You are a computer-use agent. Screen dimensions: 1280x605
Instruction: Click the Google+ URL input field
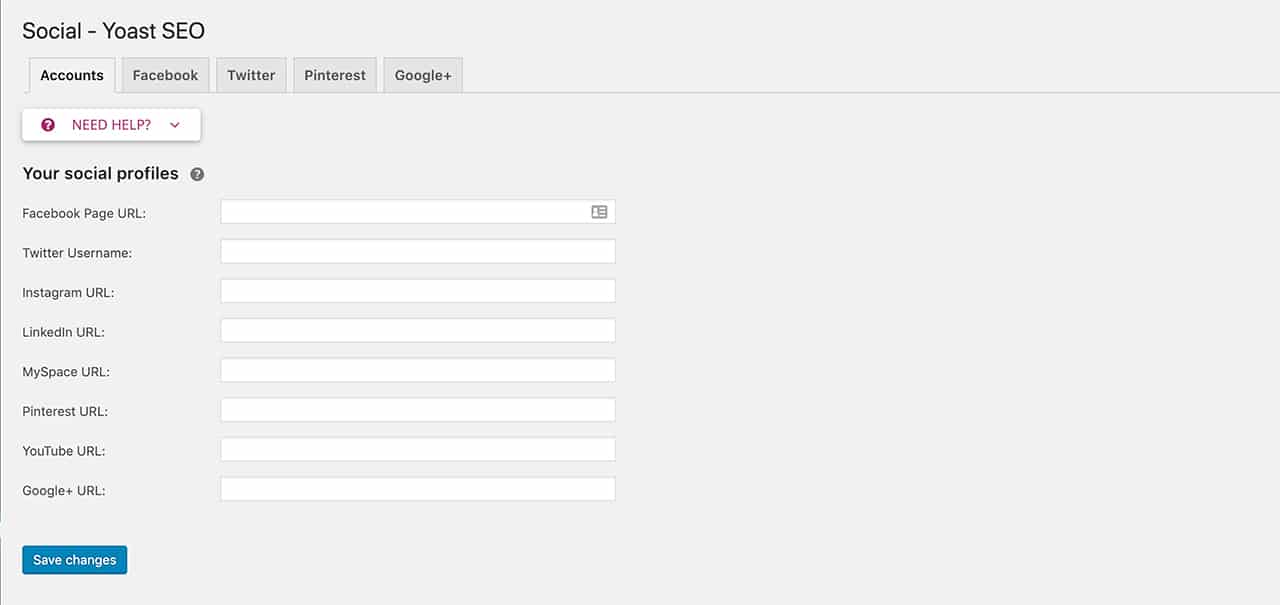[418, 489]
